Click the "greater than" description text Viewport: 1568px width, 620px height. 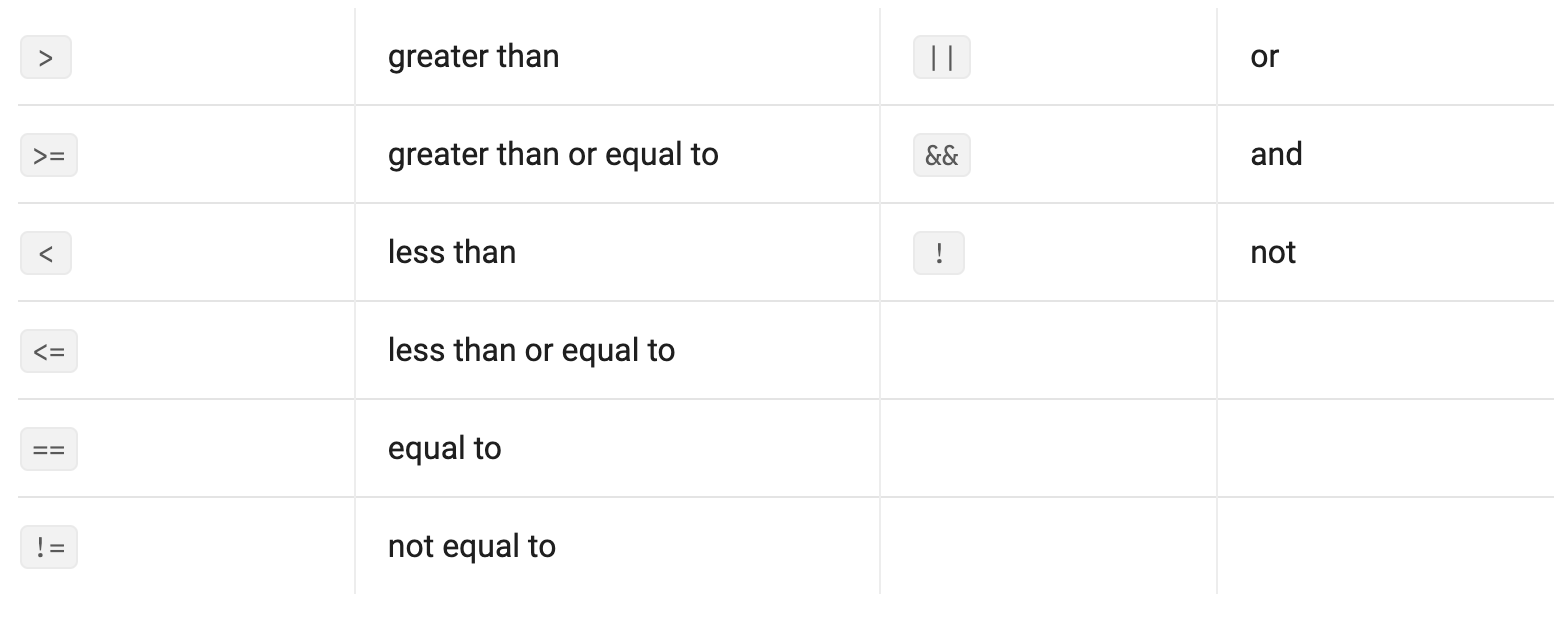click(473, 56)
